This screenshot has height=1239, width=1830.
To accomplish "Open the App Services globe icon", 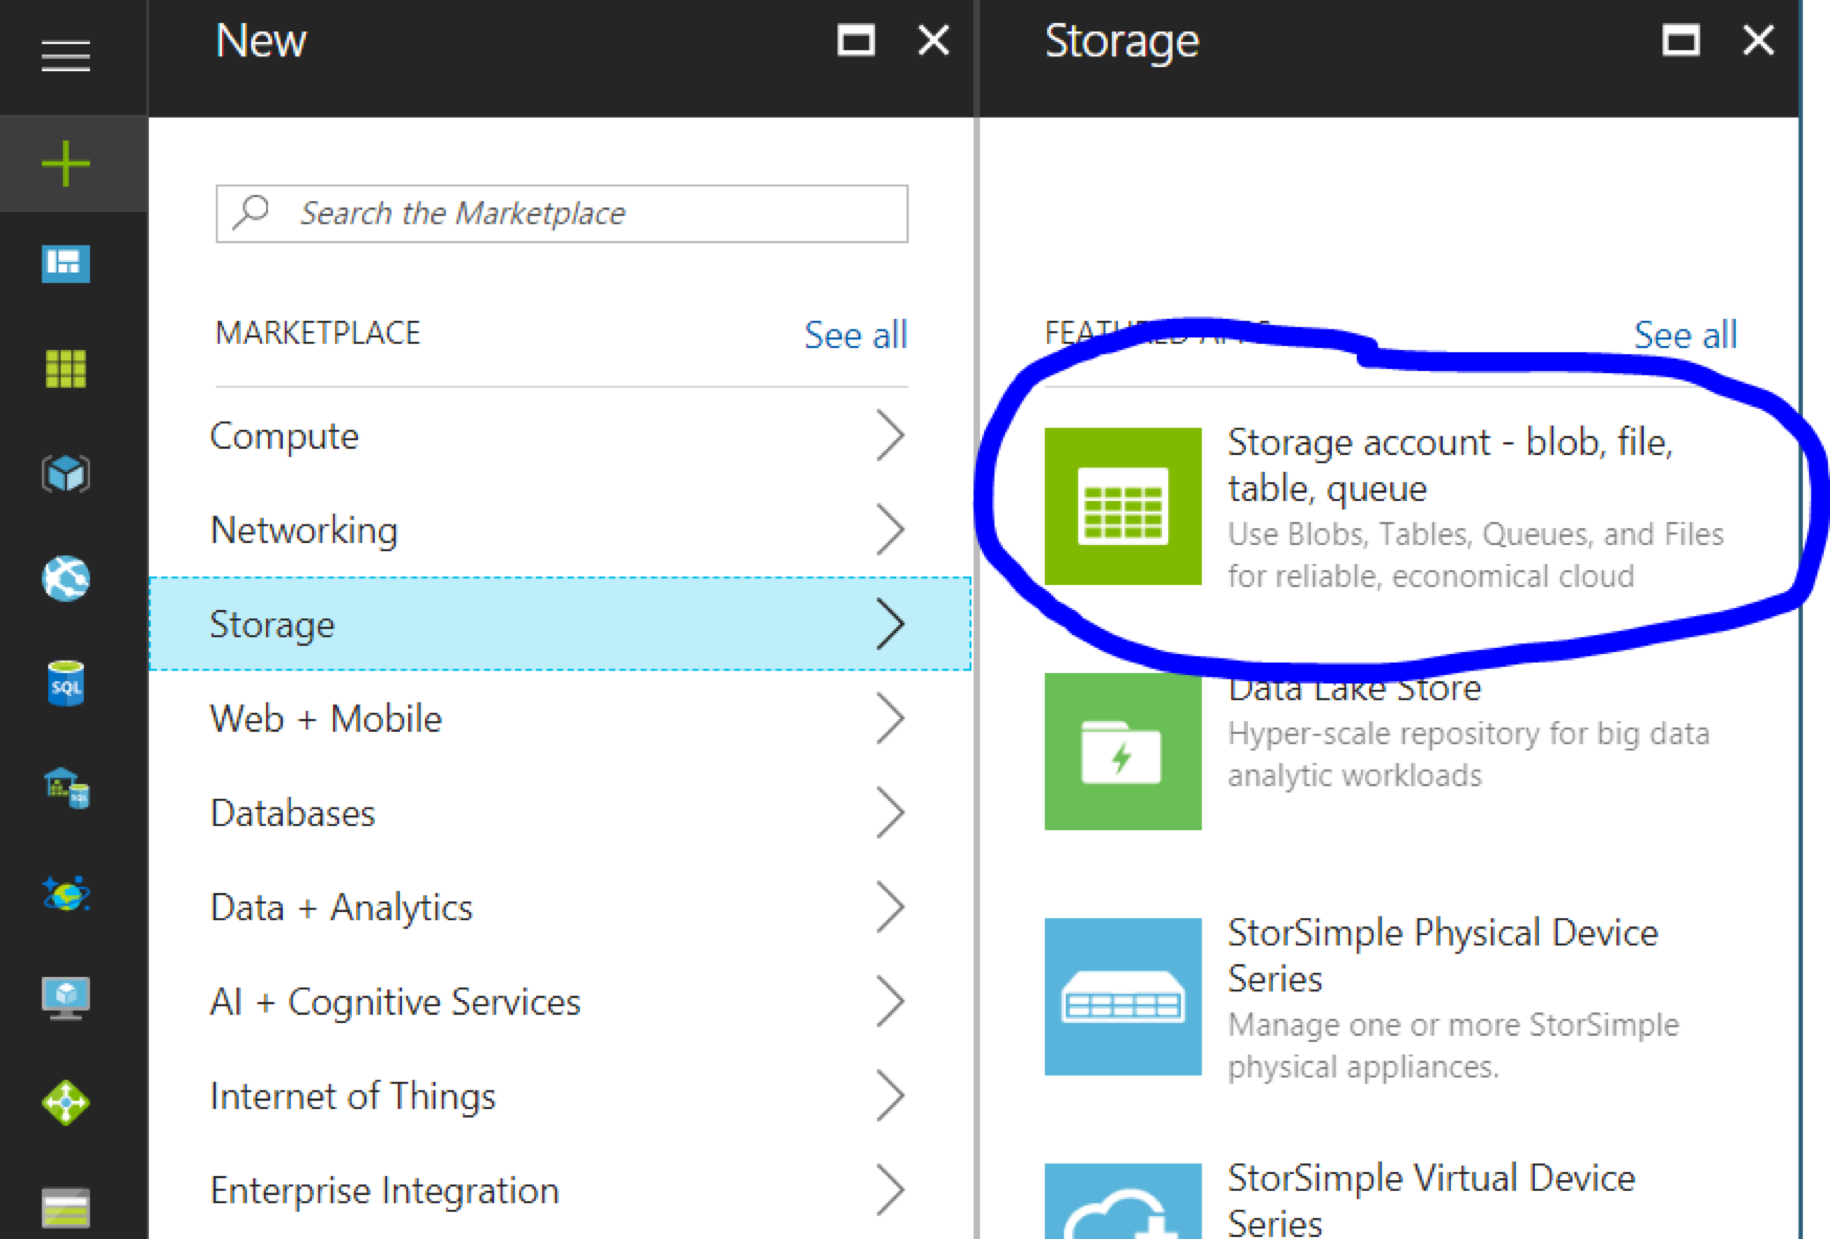I will (66, 579).
